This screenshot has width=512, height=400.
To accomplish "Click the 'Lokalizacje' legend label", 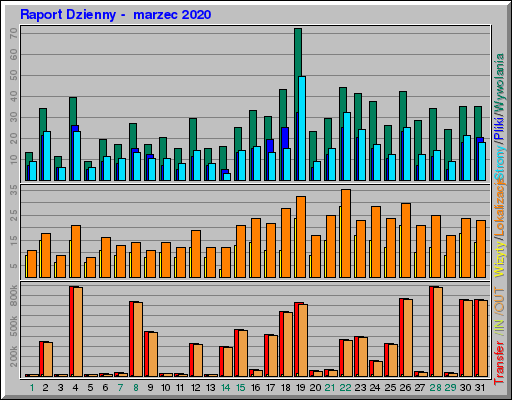I will pyautogui.click(x=499, y=206).
